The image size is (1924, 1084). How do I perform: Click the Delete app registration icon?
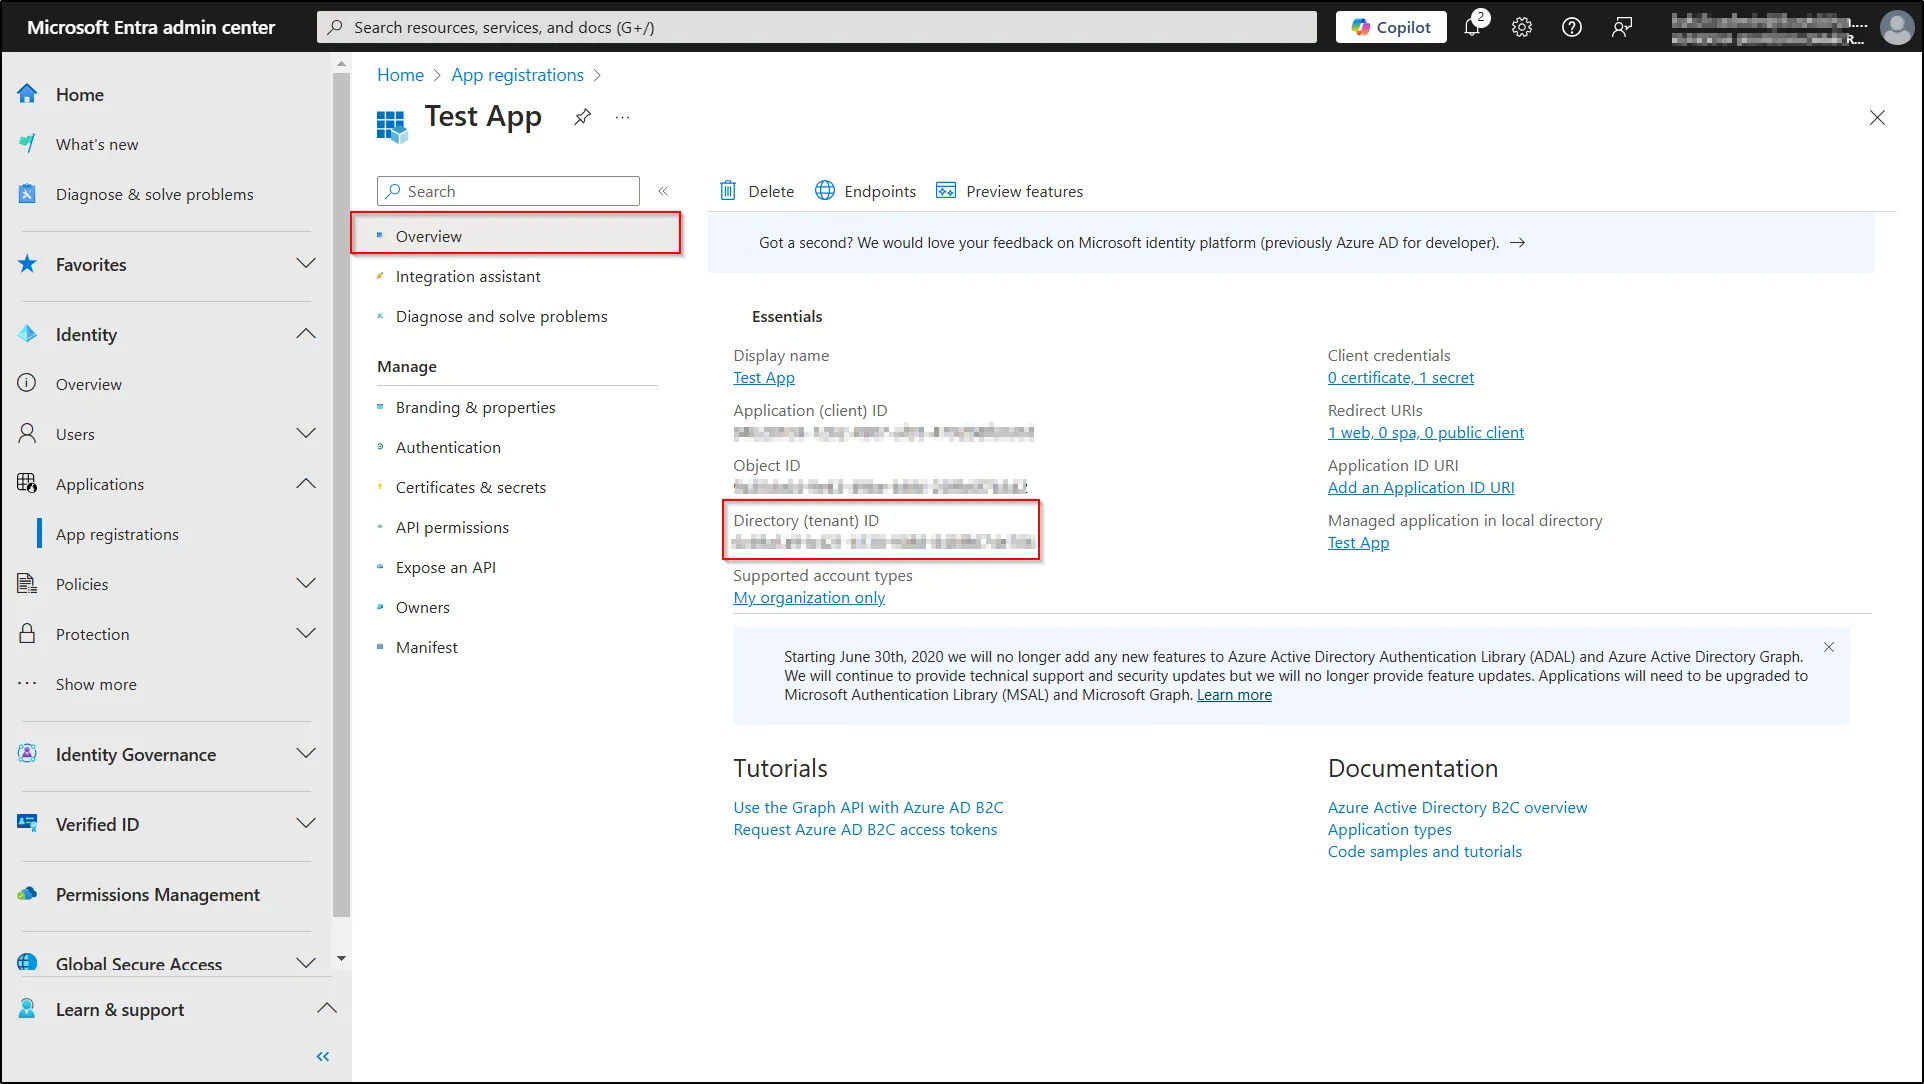753,190
